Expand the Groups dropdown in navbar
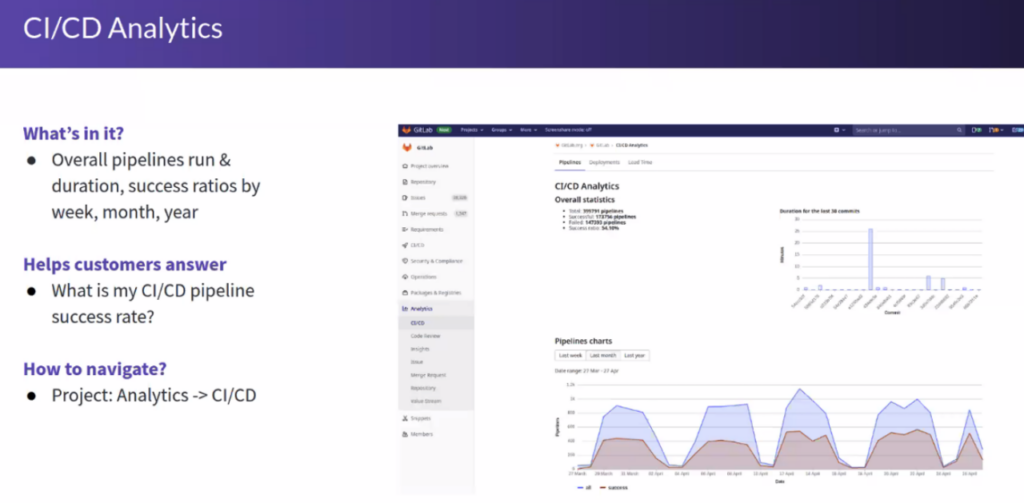Viewport: 1024px width, 503px height. (x=501, y=130)
